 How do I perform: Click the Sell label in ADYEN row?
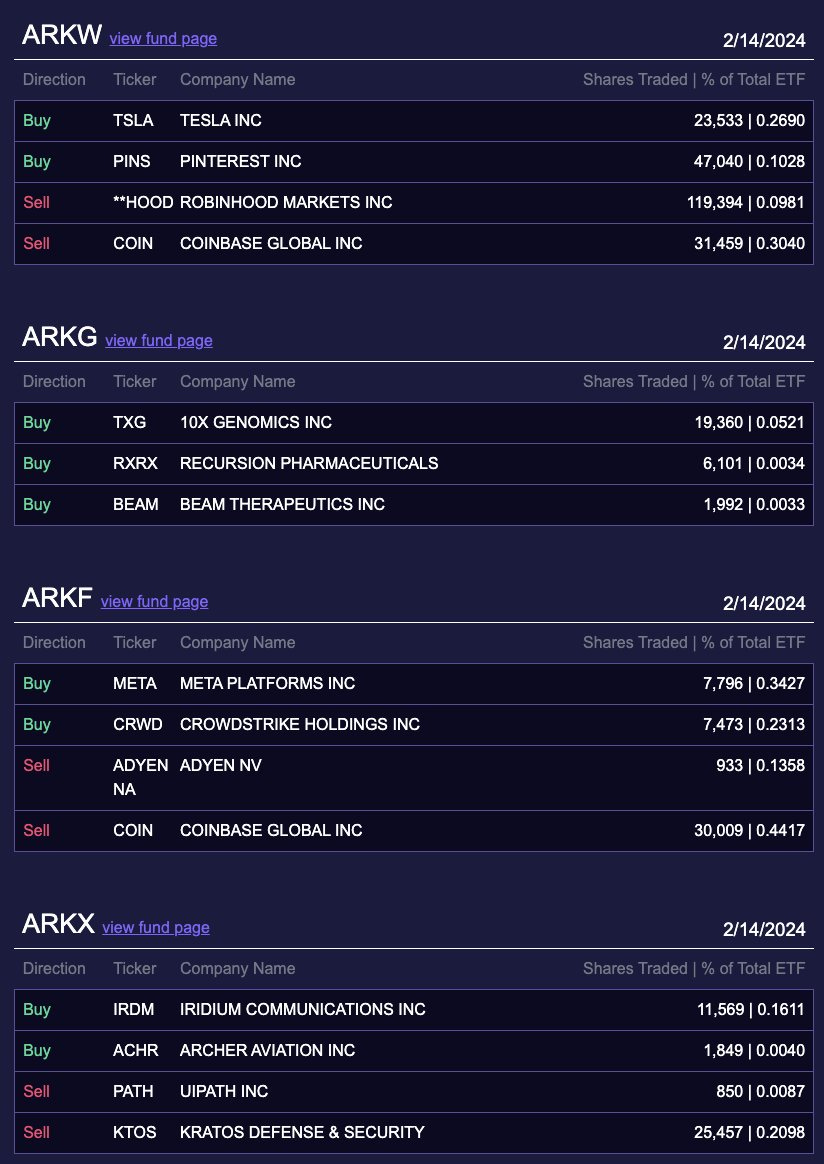coord(36,765)
